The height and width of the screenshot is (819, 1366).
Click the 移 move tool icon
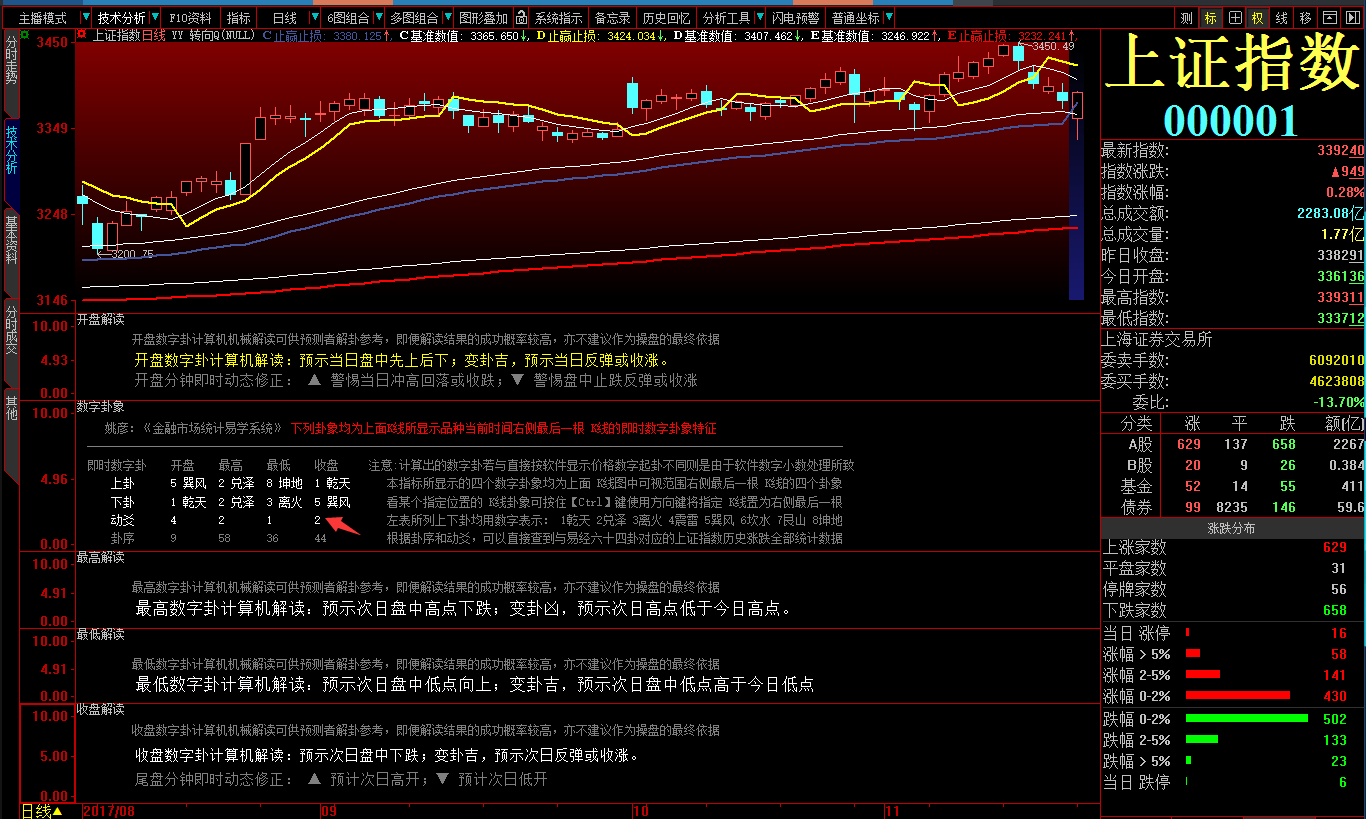[1305, 18]
